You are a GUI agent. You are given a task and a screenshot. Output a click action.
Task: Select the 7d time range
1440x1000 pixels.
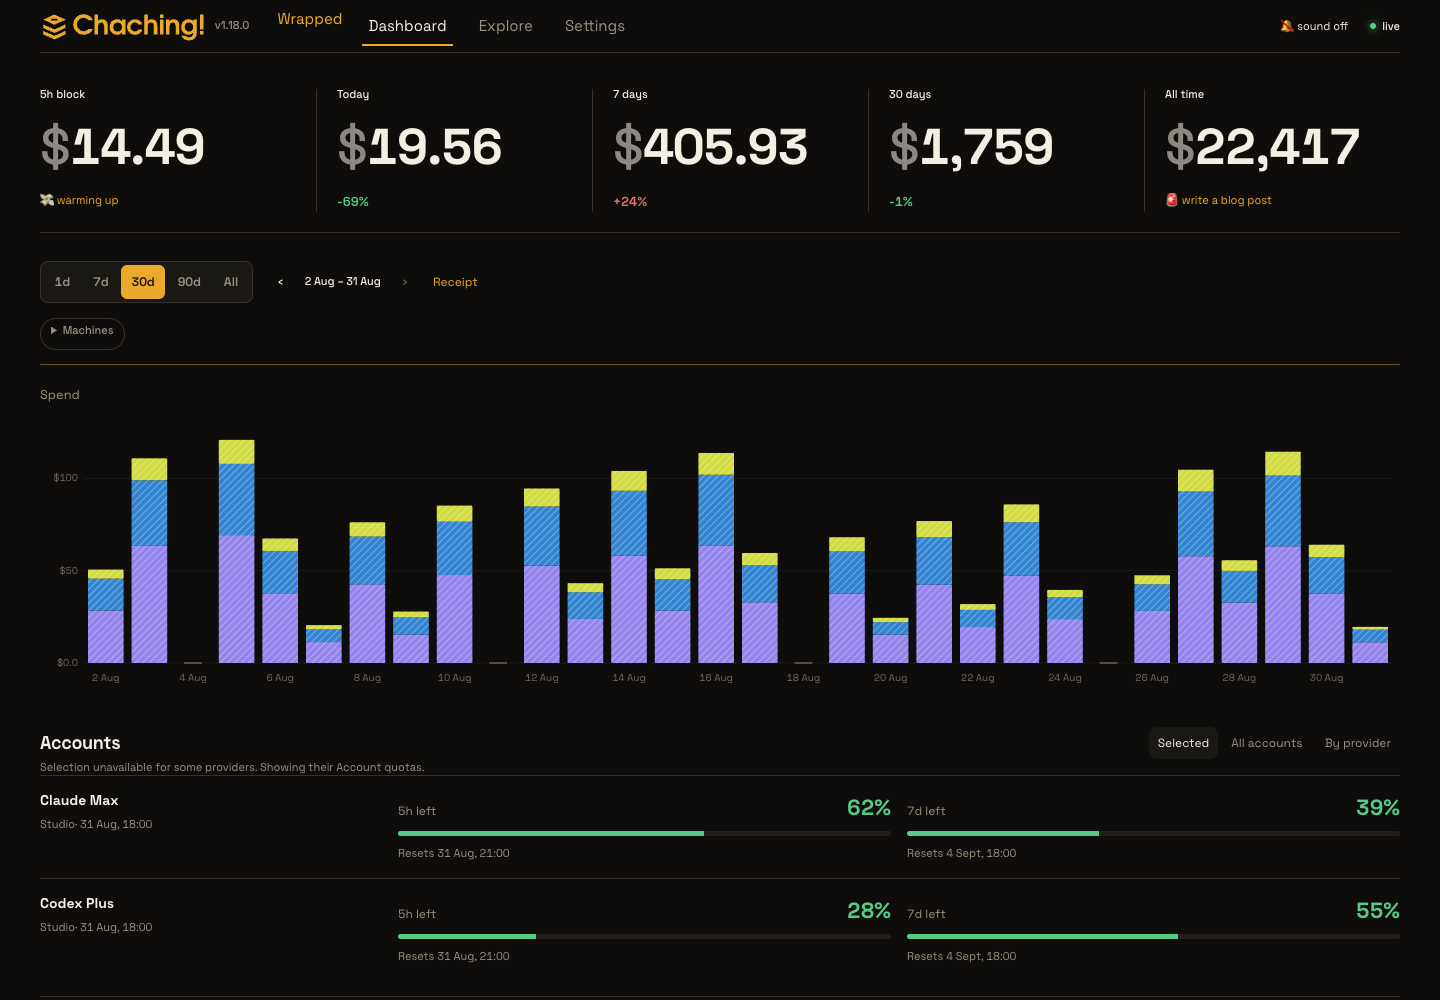(x=101, y=282)
